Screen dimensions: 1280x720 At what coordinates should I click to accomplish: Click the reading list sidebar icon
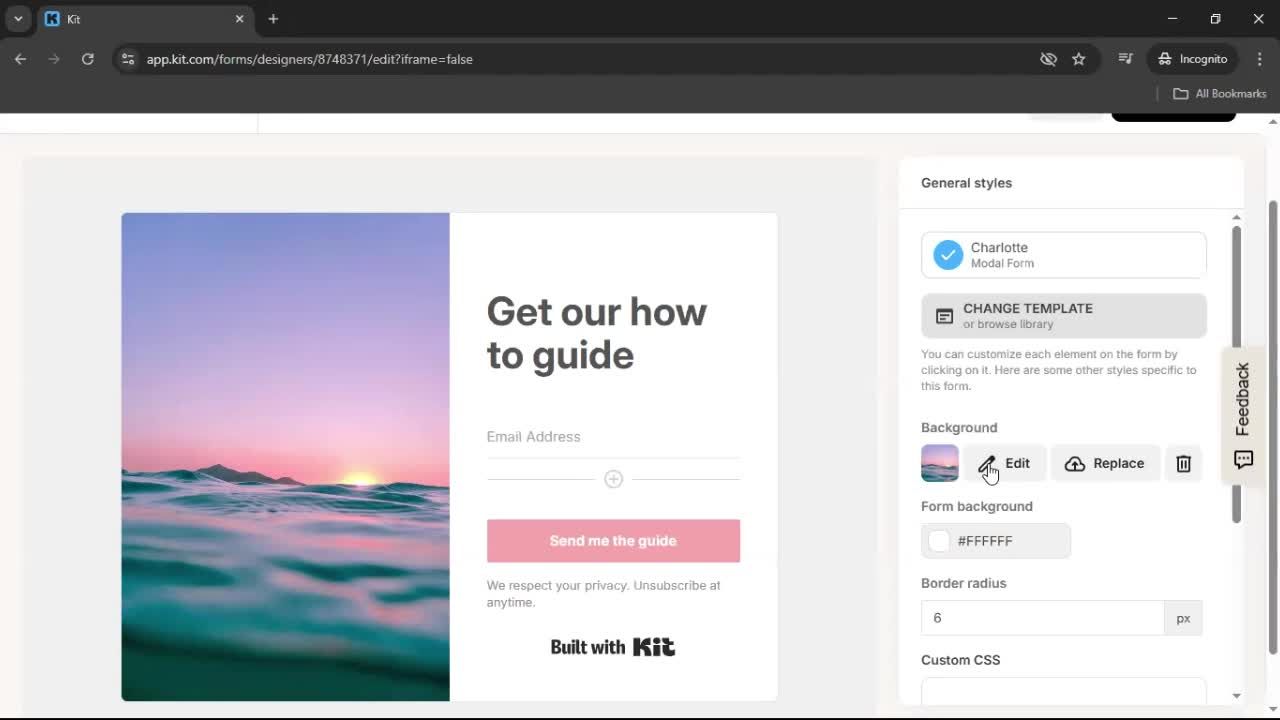point(1125,59)
